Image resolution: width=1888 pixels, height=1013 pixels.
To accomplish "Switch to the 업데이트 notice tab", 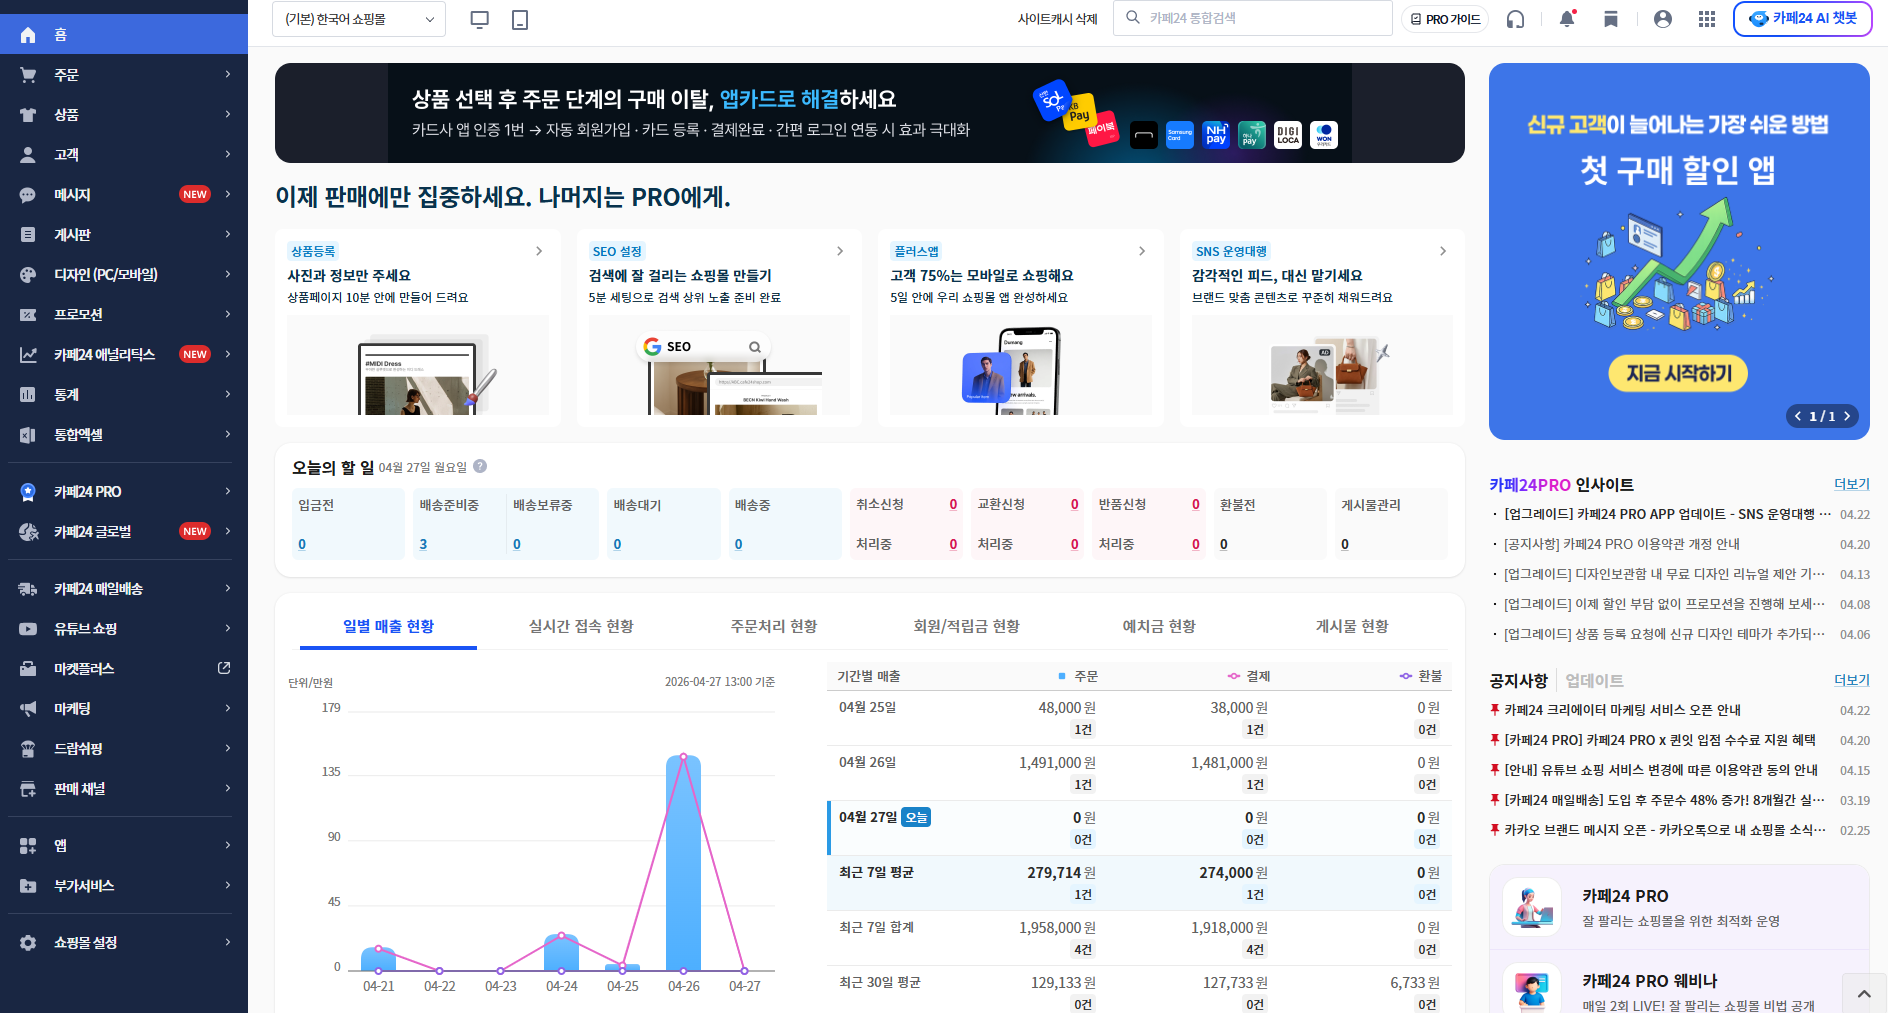I will pyautogui.click(x=1594, y=681).
